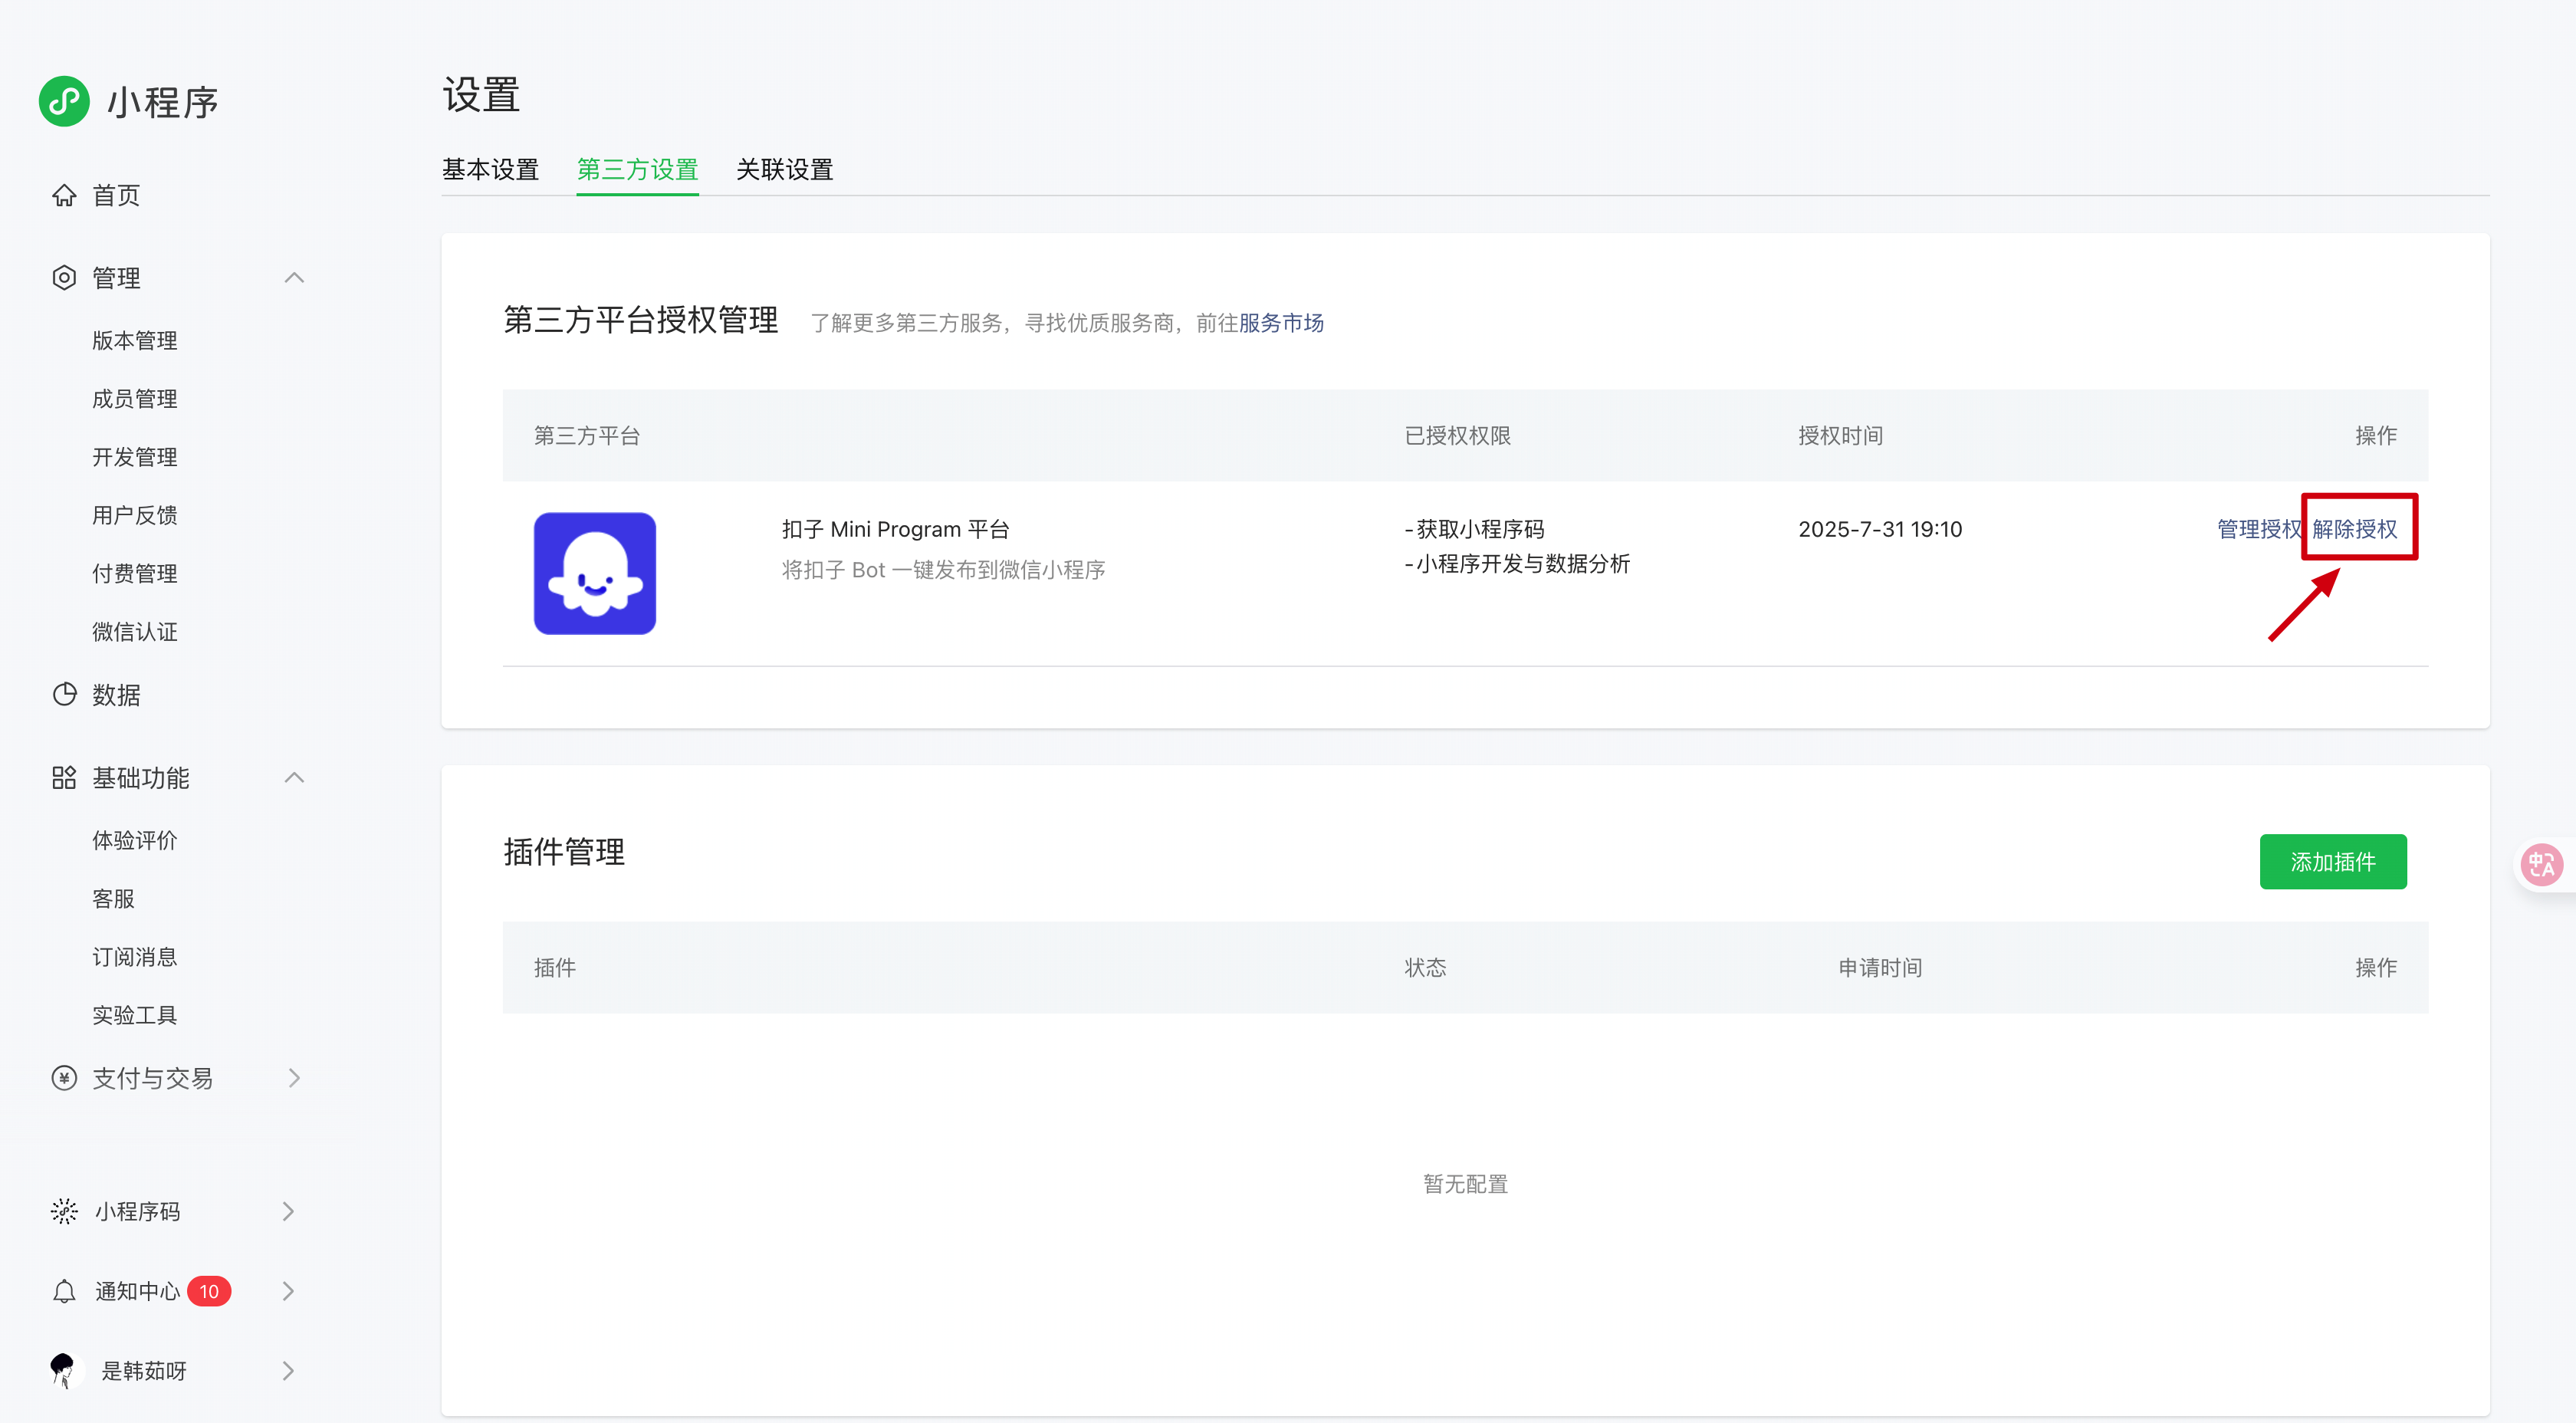Open 版本管理 in the sidebar
This screenshot has height=1423, width=2576.
(134, 340)
